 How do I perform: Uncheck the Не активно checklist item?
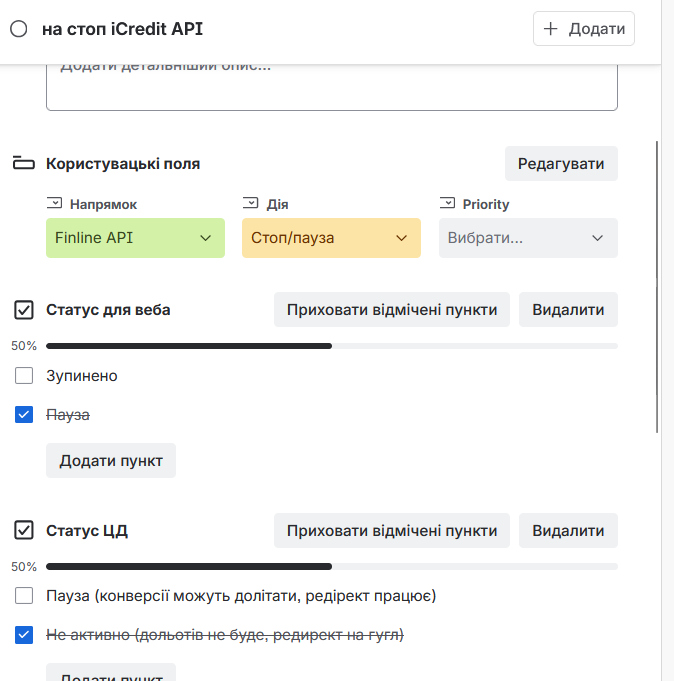[x=24, y=634]
